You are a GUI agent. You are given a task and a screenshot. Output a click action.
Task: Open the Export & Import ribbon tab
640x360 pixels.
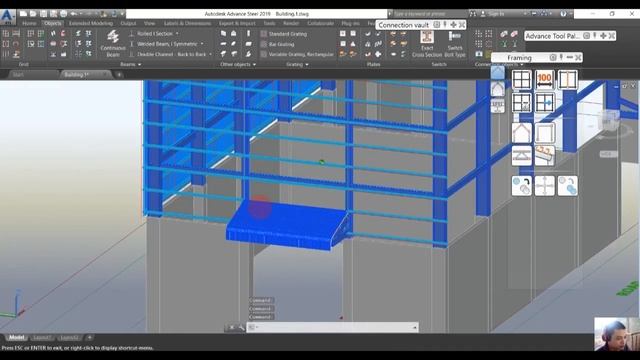pyautogui.click(x=237, y=23)
